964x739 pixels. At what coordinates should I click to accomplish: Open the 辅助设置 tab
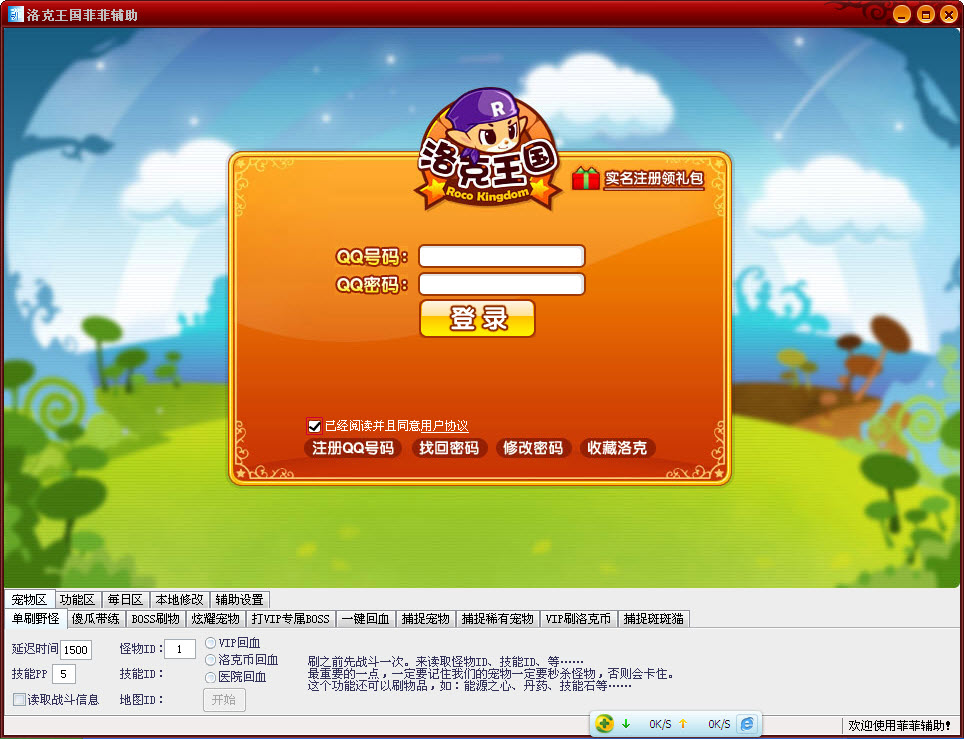pos(239,599)
